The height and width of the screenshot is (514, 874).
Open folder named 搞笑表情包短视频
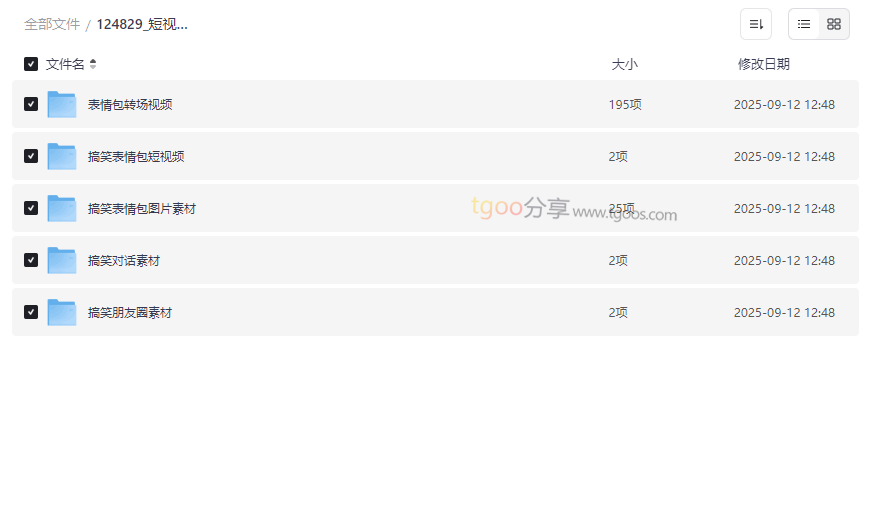point(136,157)
